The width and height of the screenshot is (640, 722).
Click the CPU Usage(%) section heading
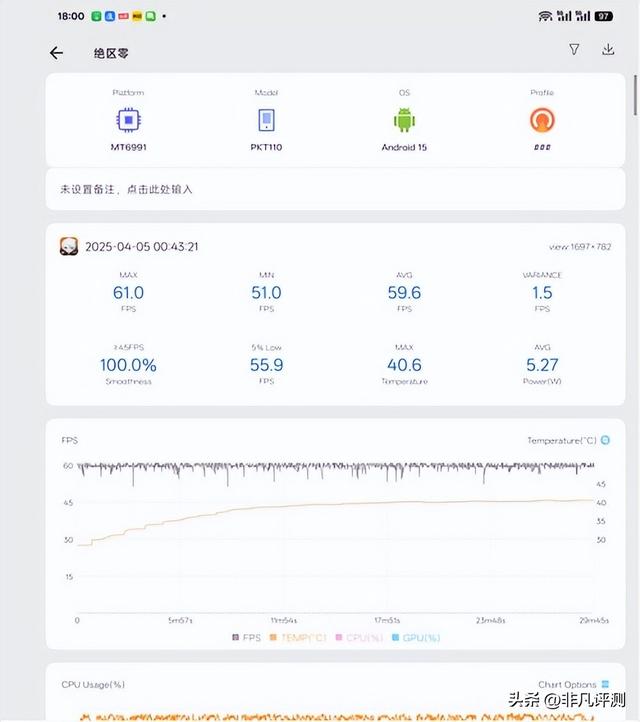(93, 685)
